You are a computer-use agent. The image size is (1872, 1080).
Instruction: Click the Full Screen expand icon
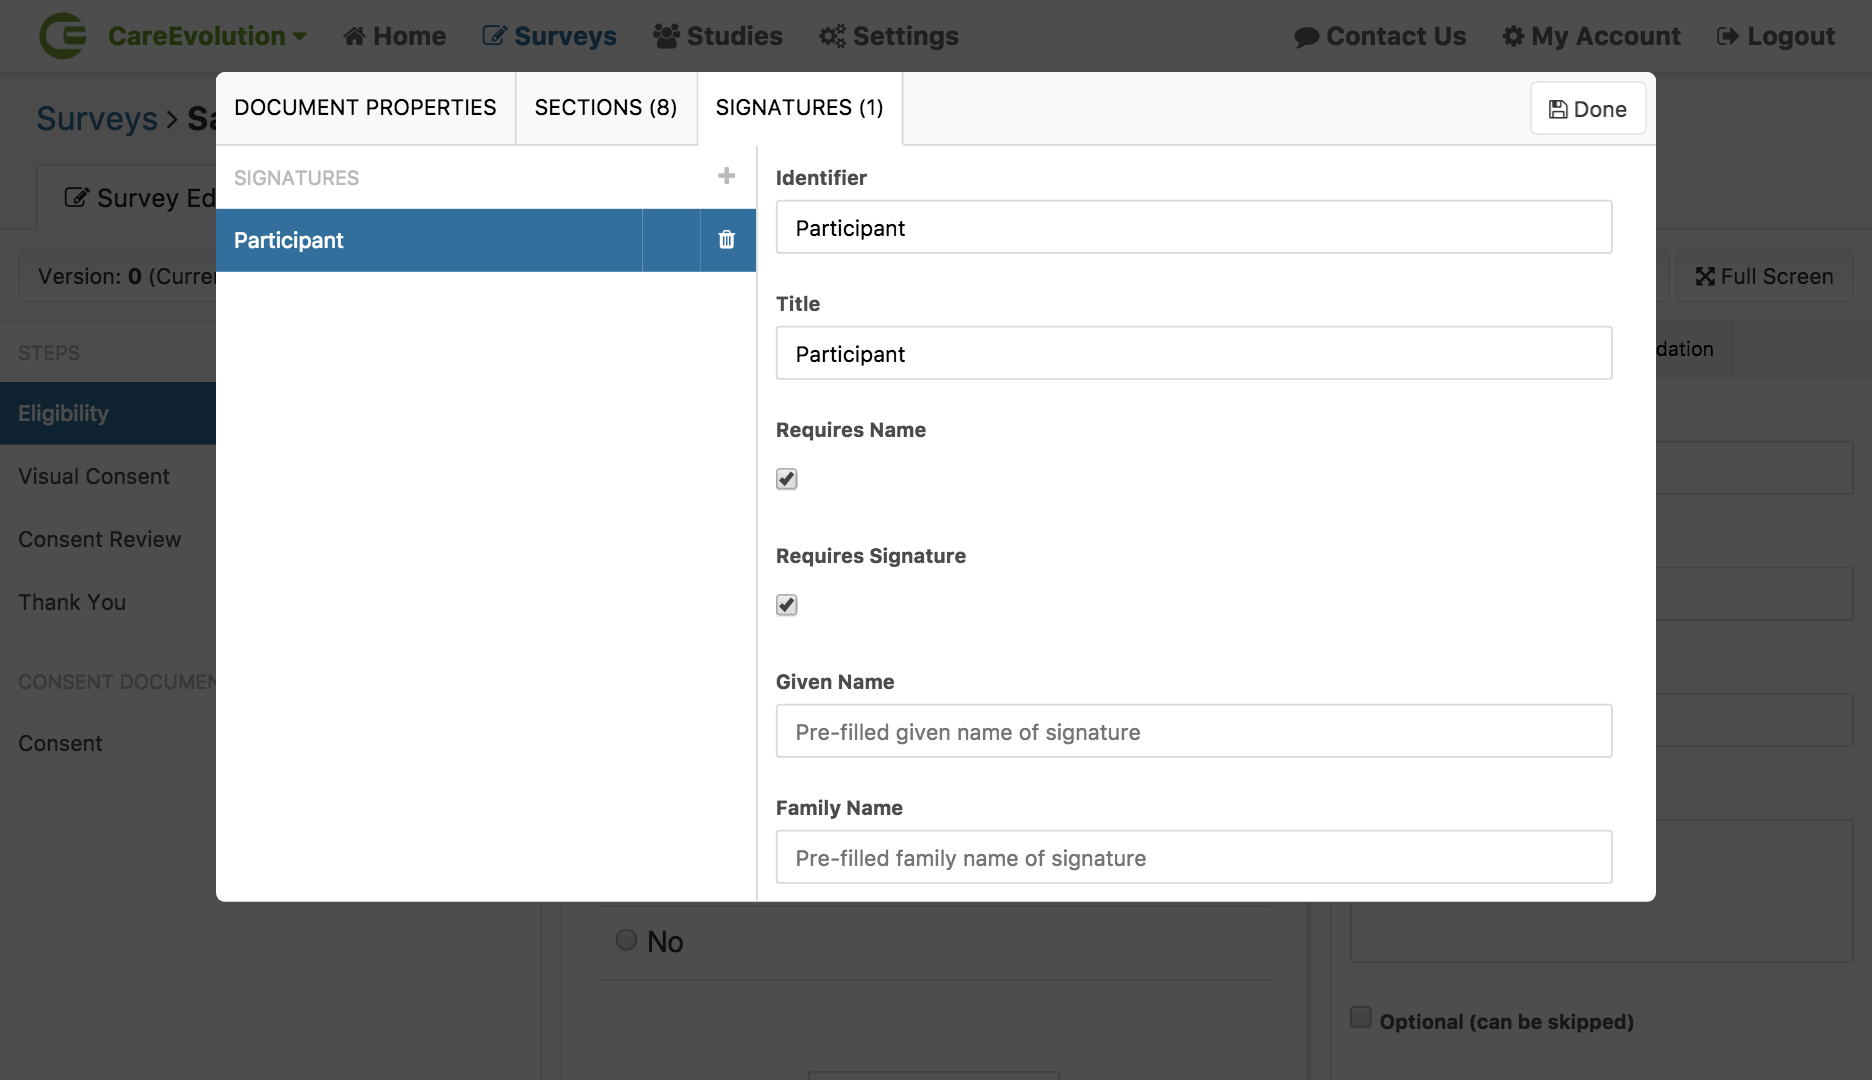pyautogui.click(x=1705, y=277)
